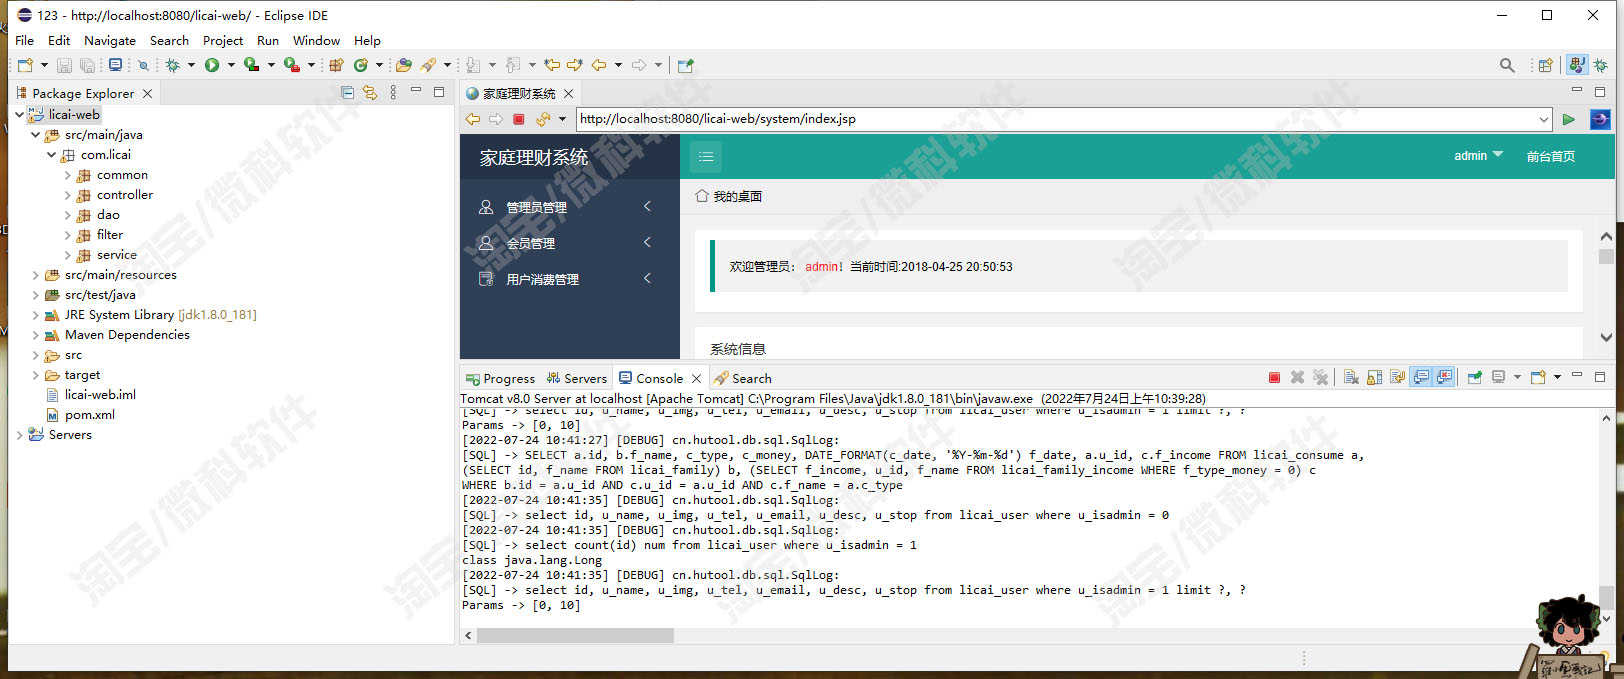Click the Clear Console icon
The height and width of the screenshot is (679, 1624).
pyautogui.click(x=1351, y=377)
